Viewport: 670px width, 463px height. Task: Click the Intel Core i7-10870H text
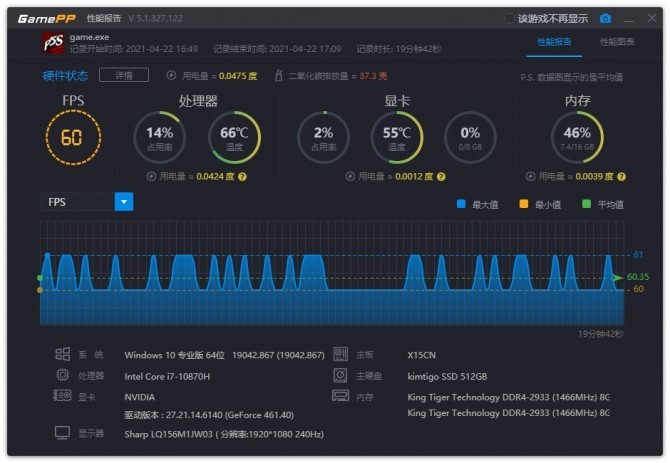click(x=167, y=376)
